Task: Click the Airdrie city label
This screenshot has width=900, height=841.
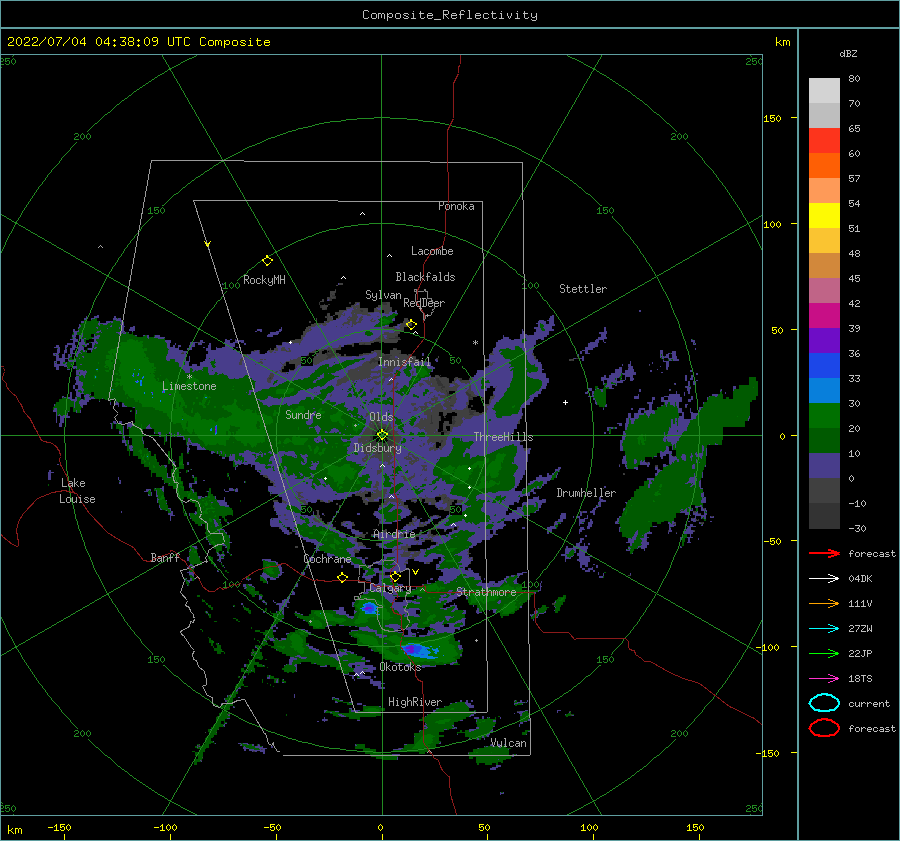Action: (394, 534)
